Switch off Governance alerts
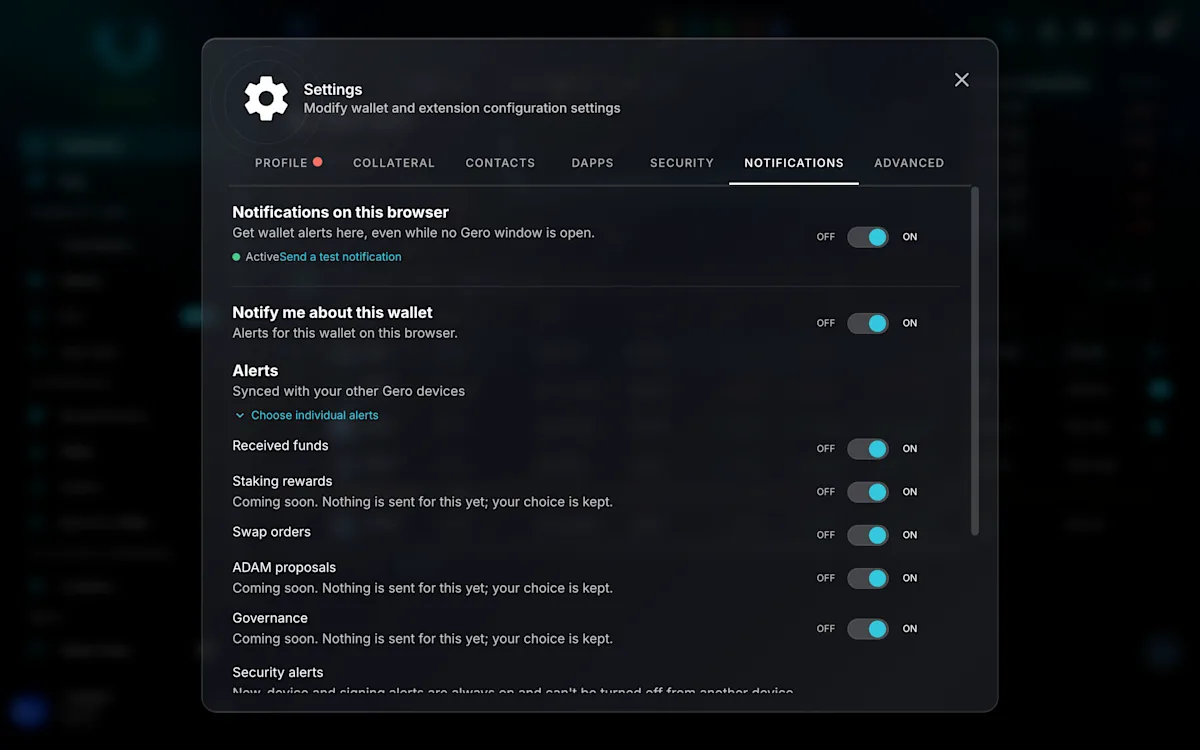Screen dimensions: 1200x750 pos(868,629)
